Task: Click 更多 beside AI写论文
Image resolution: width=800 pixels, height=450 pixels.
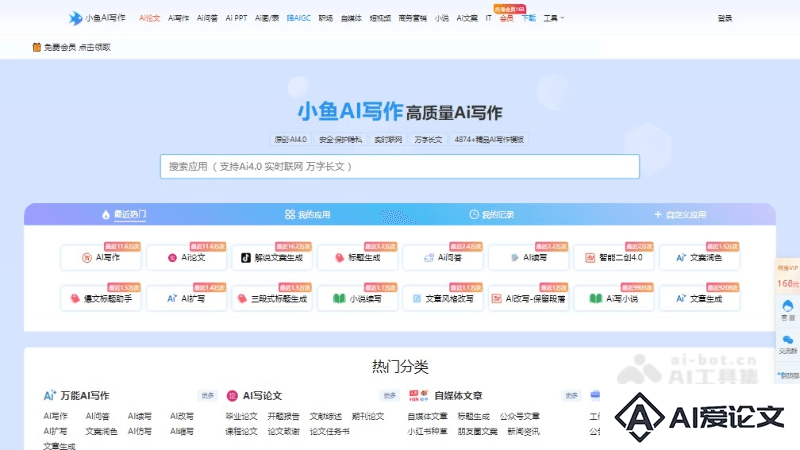Action: click(x=389, y=395)
